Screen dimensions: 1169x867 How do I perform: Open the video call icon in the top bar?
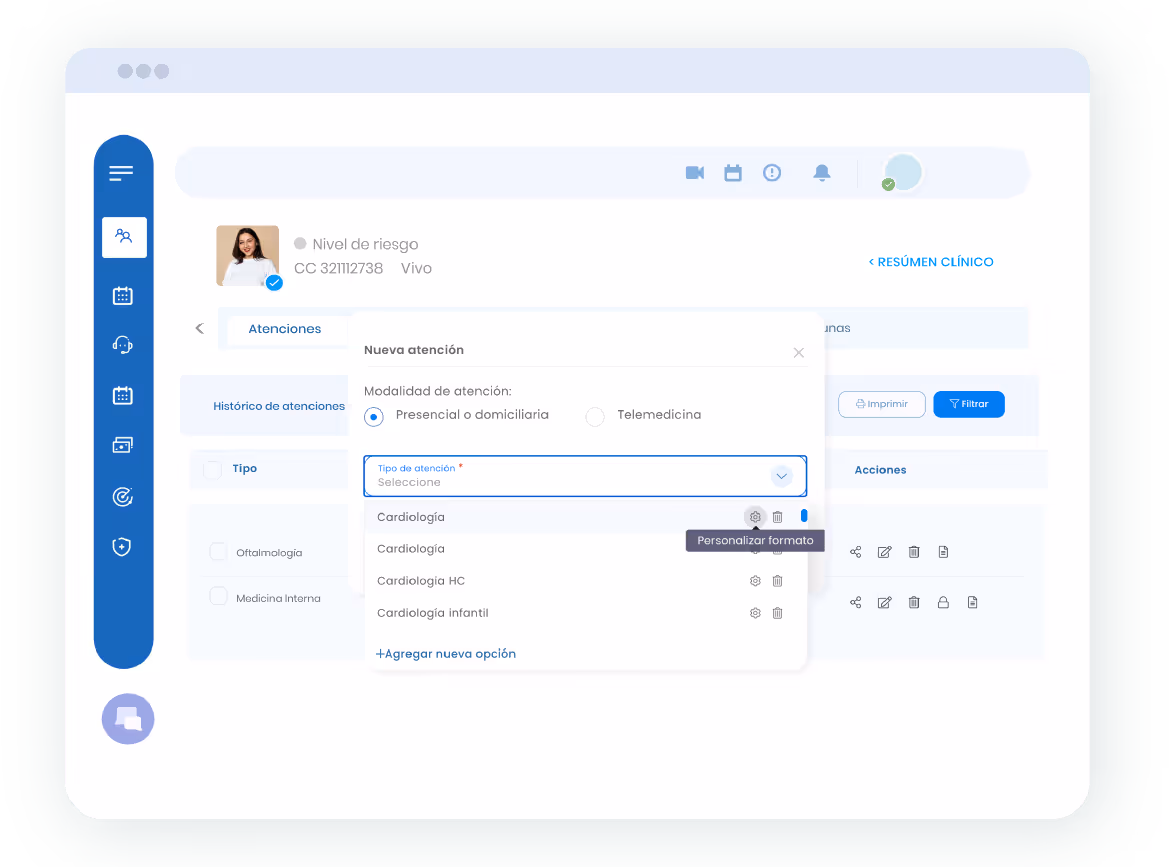coord(693,172)
